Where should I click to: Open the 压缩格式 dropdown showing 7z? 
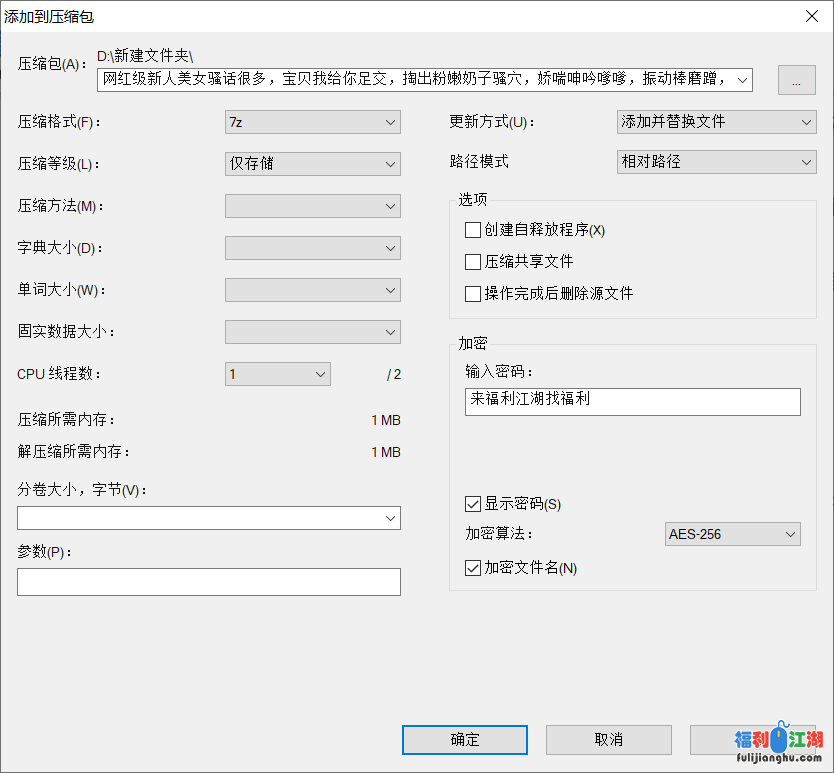click(x=312, y=122)
